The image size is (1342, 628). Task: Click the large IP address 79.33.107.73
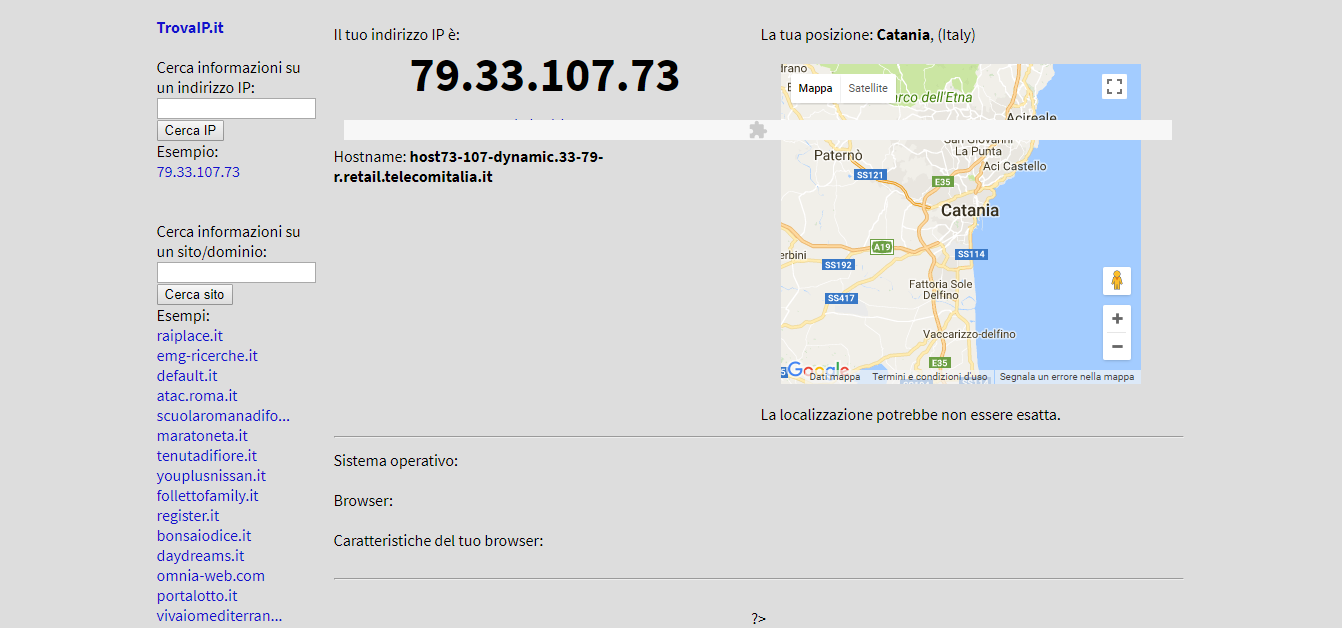(x=545, y=76)
